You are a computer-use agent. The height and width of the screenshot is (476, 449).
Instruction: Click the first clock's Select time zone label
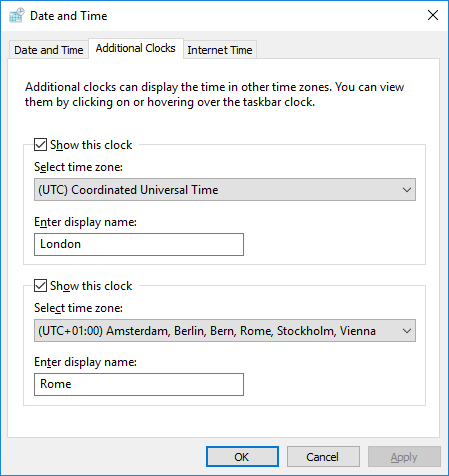pos(78,167)
